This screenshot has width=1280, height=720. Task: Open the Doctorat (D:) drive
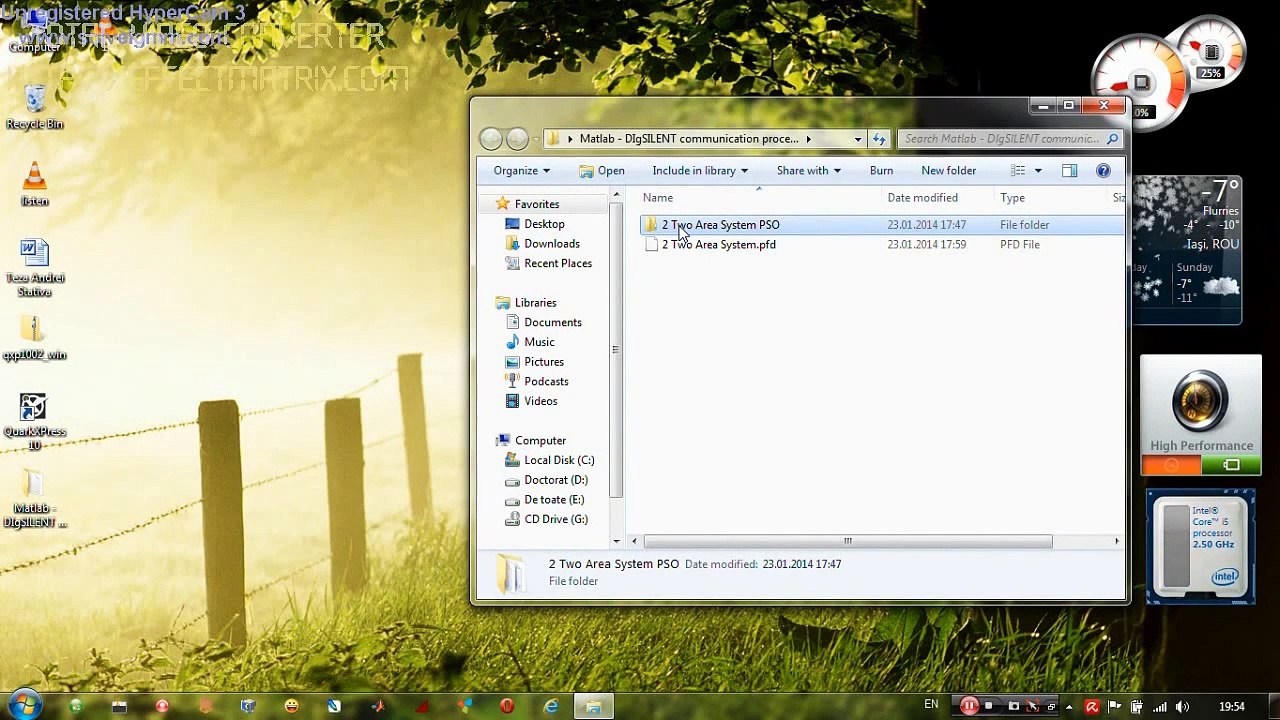556,480
